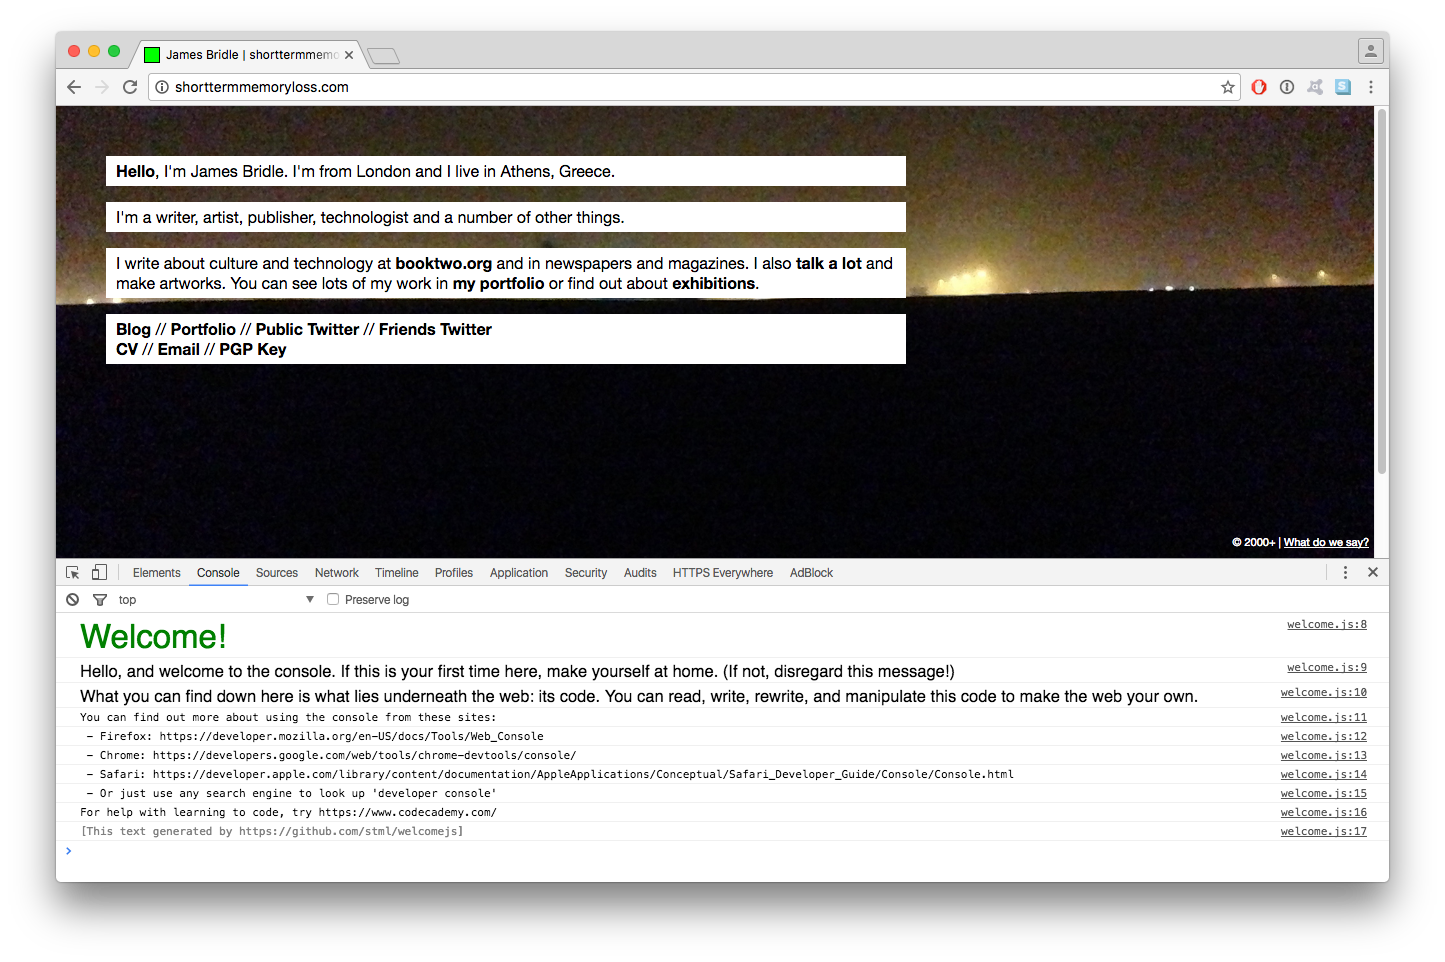Click the red Opera extension icon
This screenshot has height=962, width=1445.
click(1259, 87)
